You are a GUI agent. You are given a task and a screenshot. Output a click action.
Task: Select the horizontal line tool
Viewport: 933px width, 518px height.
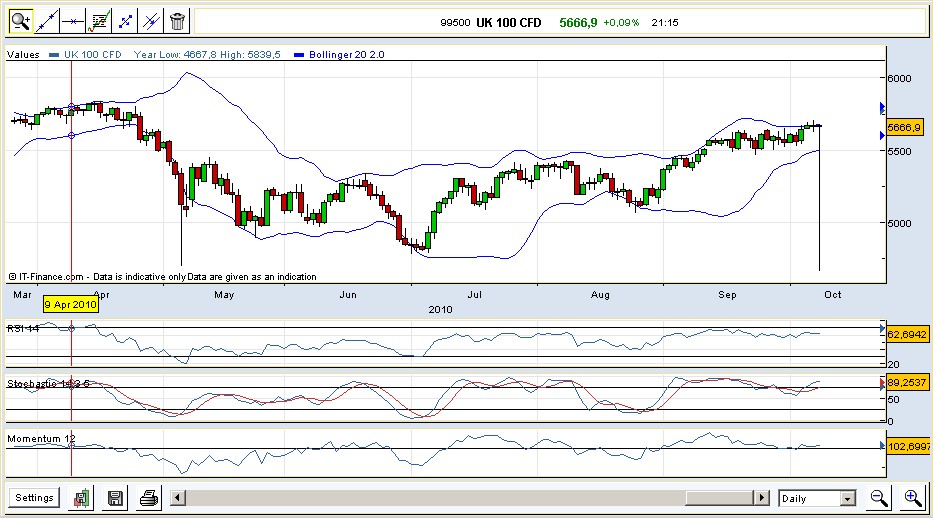point(73,22)
